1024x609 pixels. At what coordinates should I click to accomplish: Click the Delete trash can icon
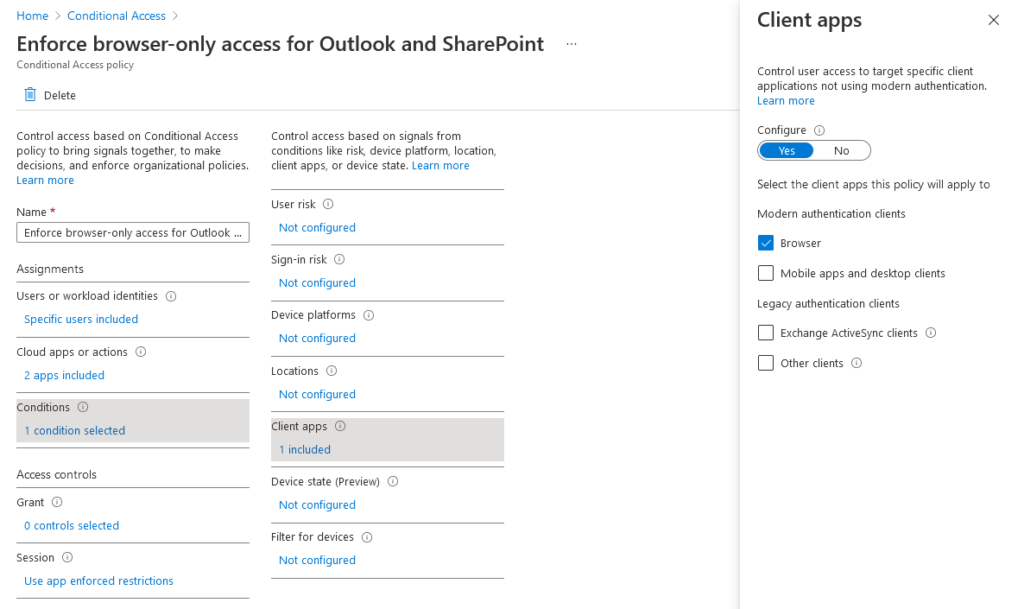point(30,95)
